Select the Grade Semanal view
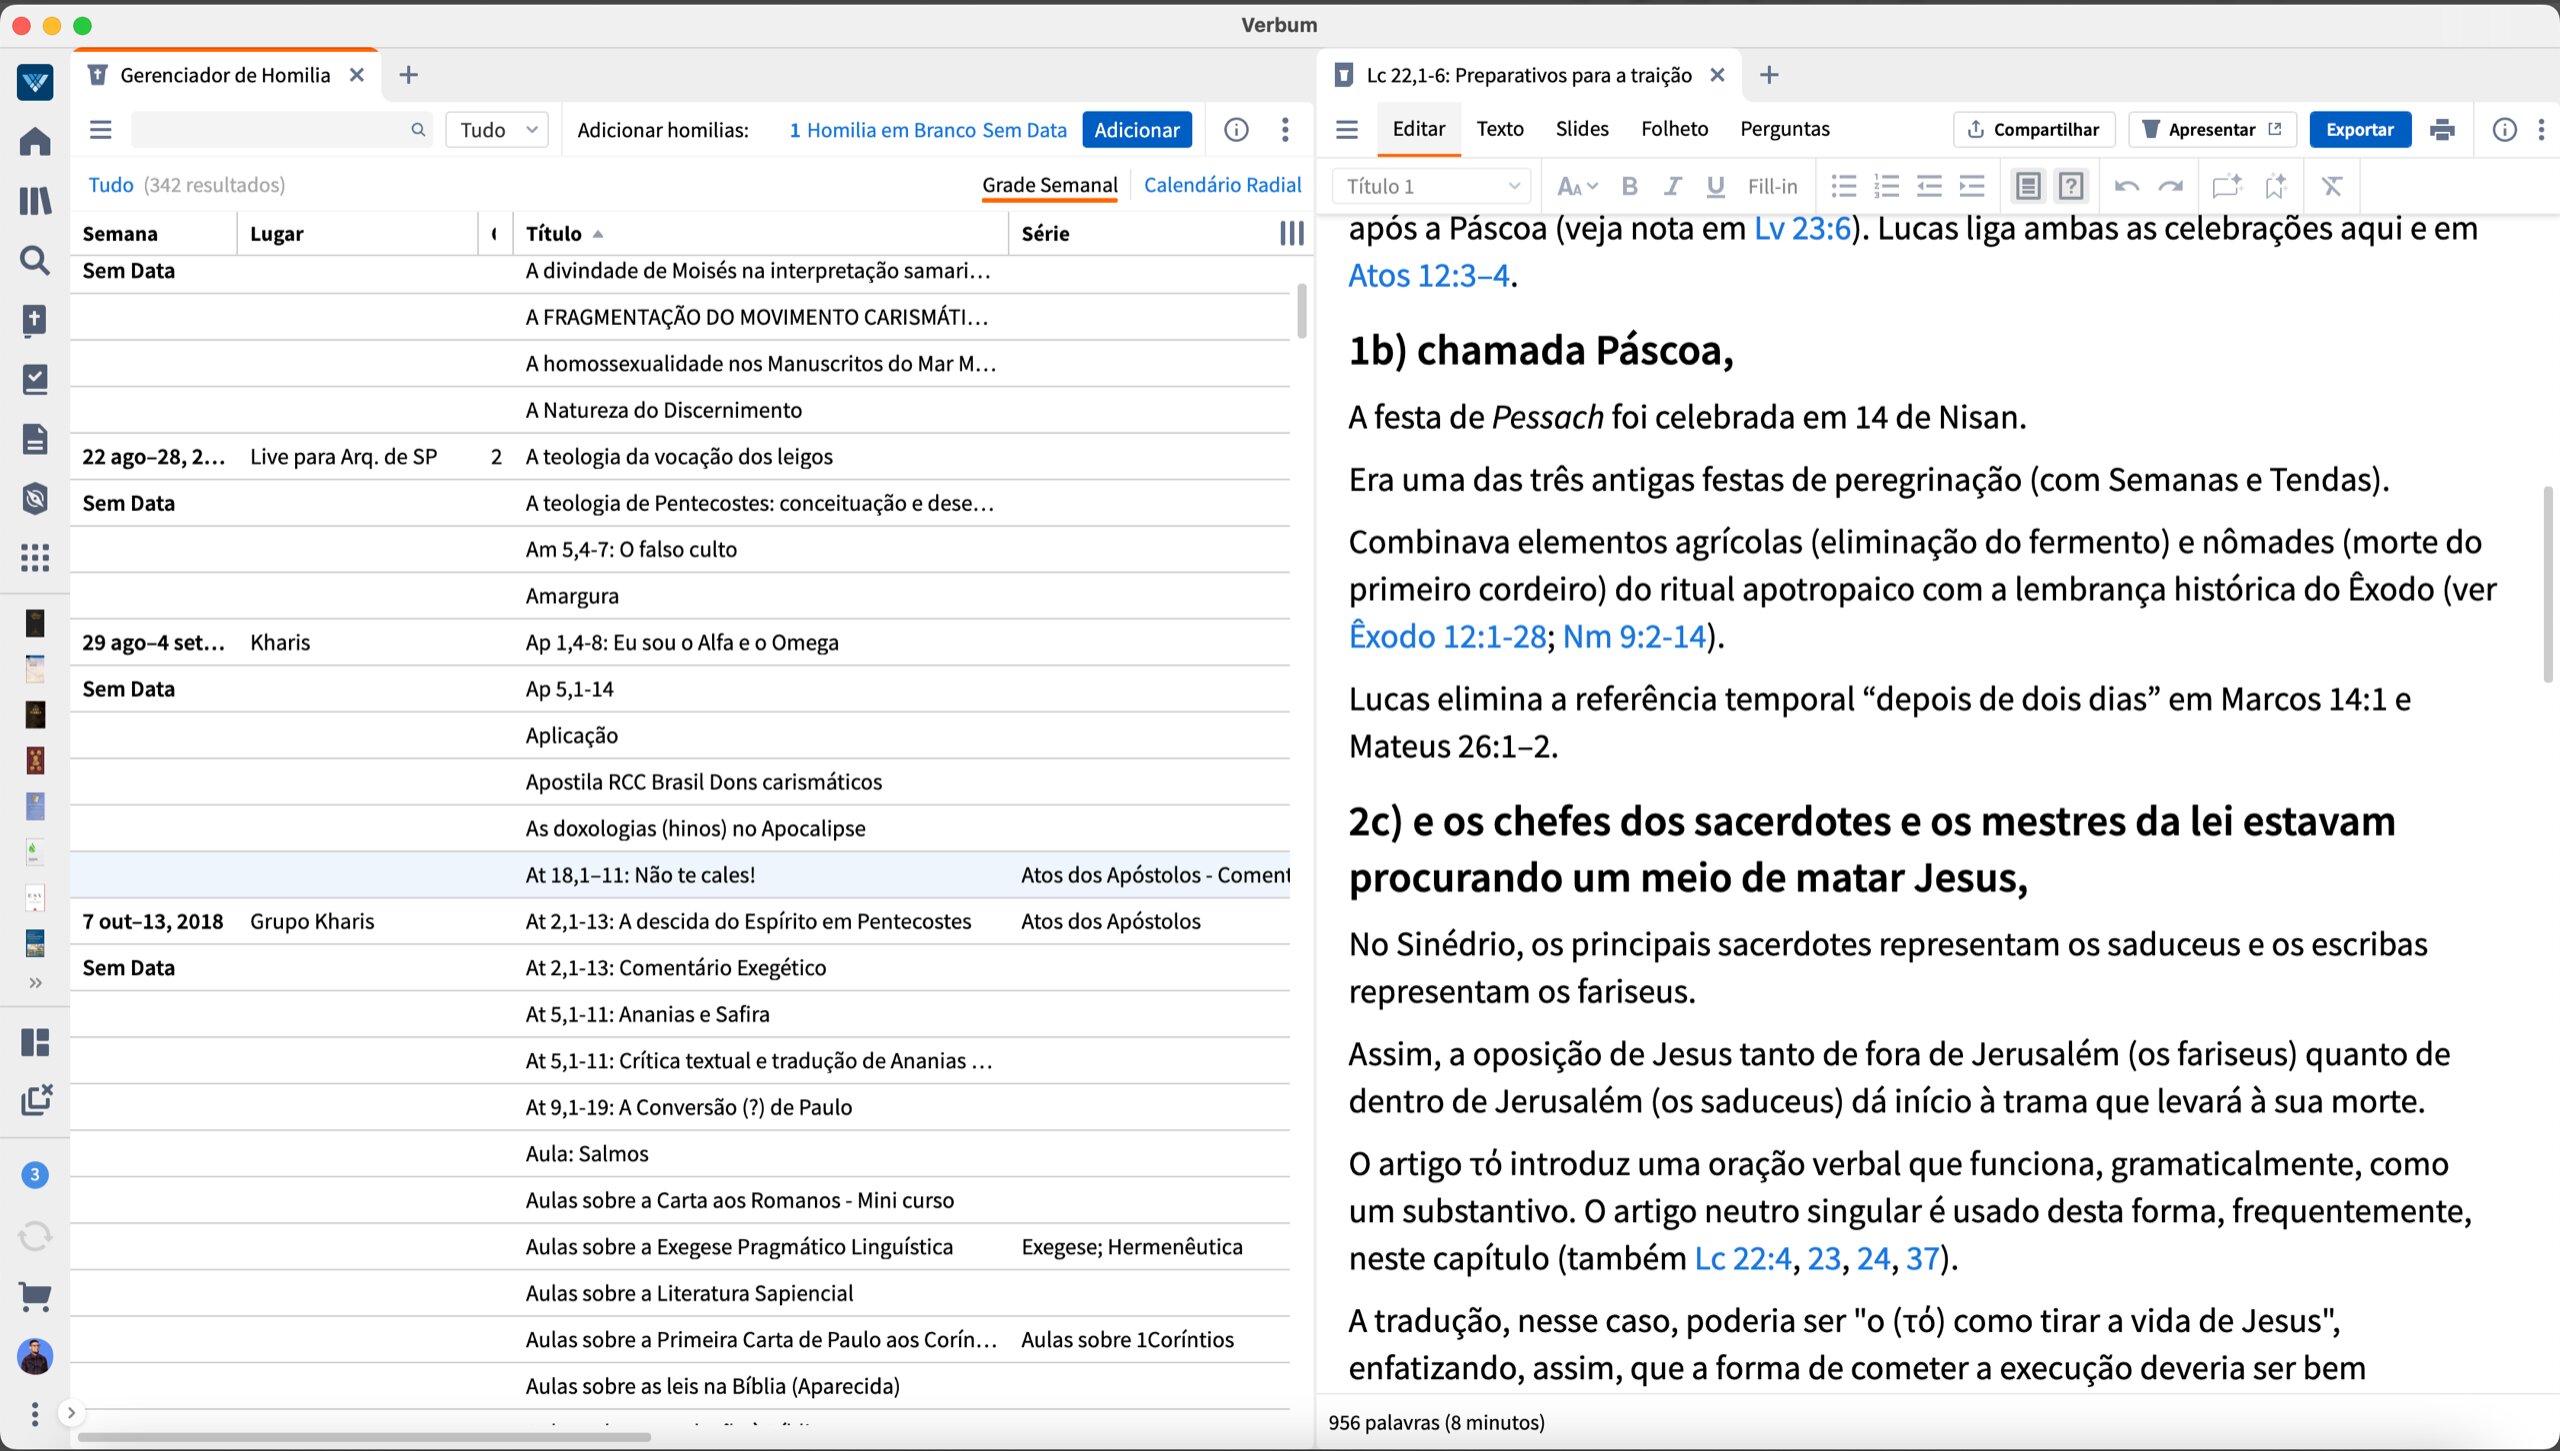The image size is (2560, 1451). coord(1050,185)
